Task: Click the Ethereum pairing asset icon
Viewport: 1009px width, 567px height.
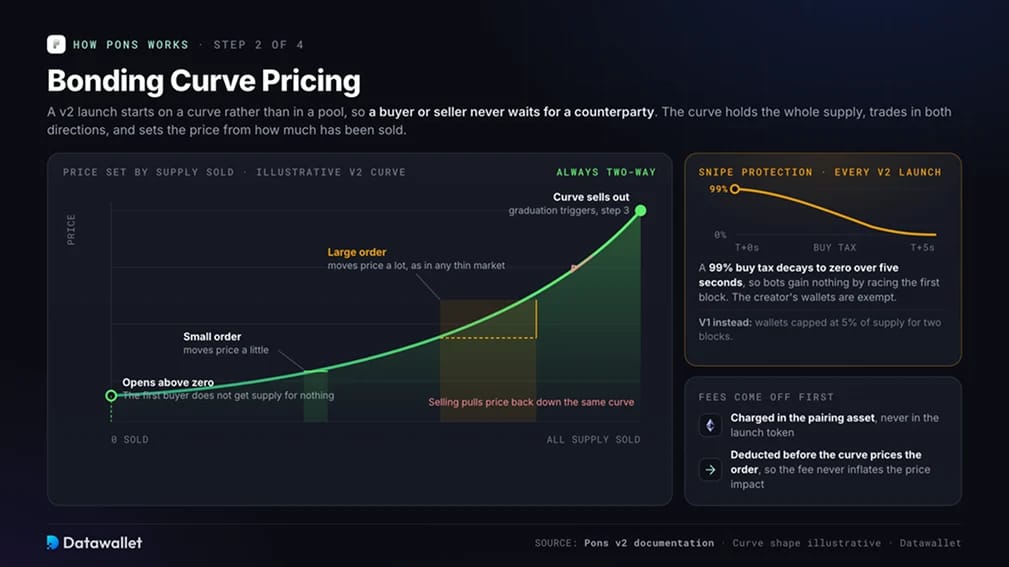Action: [x=710, y=425]
